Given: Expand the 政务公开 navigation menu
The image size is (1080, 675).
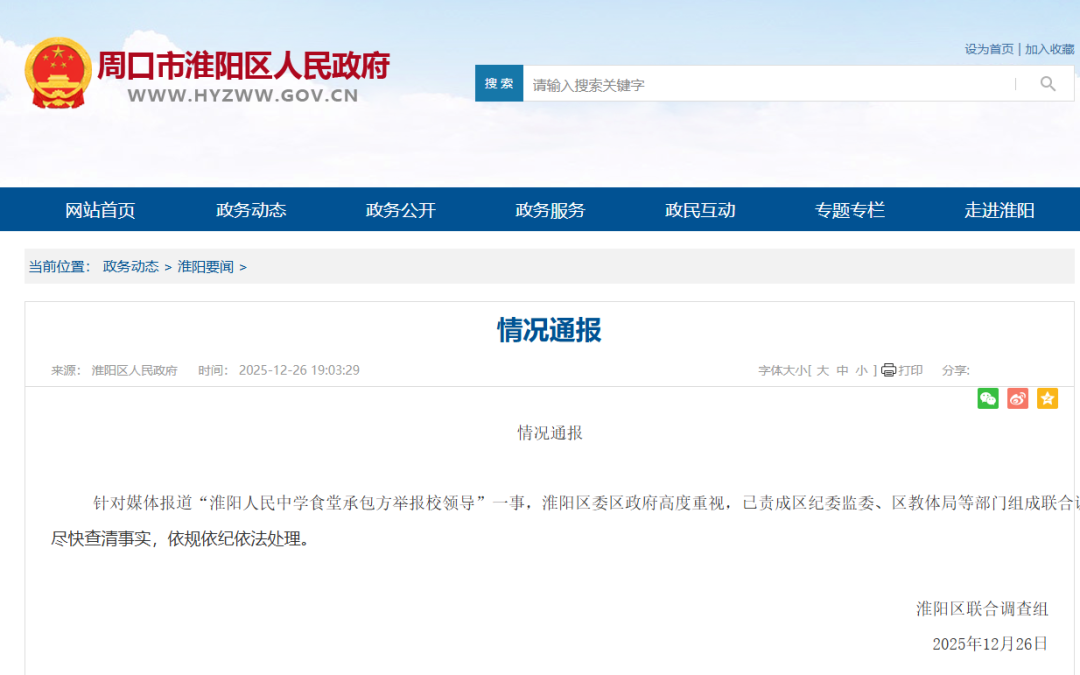Looking at the screenshot, I should [398, 210].
